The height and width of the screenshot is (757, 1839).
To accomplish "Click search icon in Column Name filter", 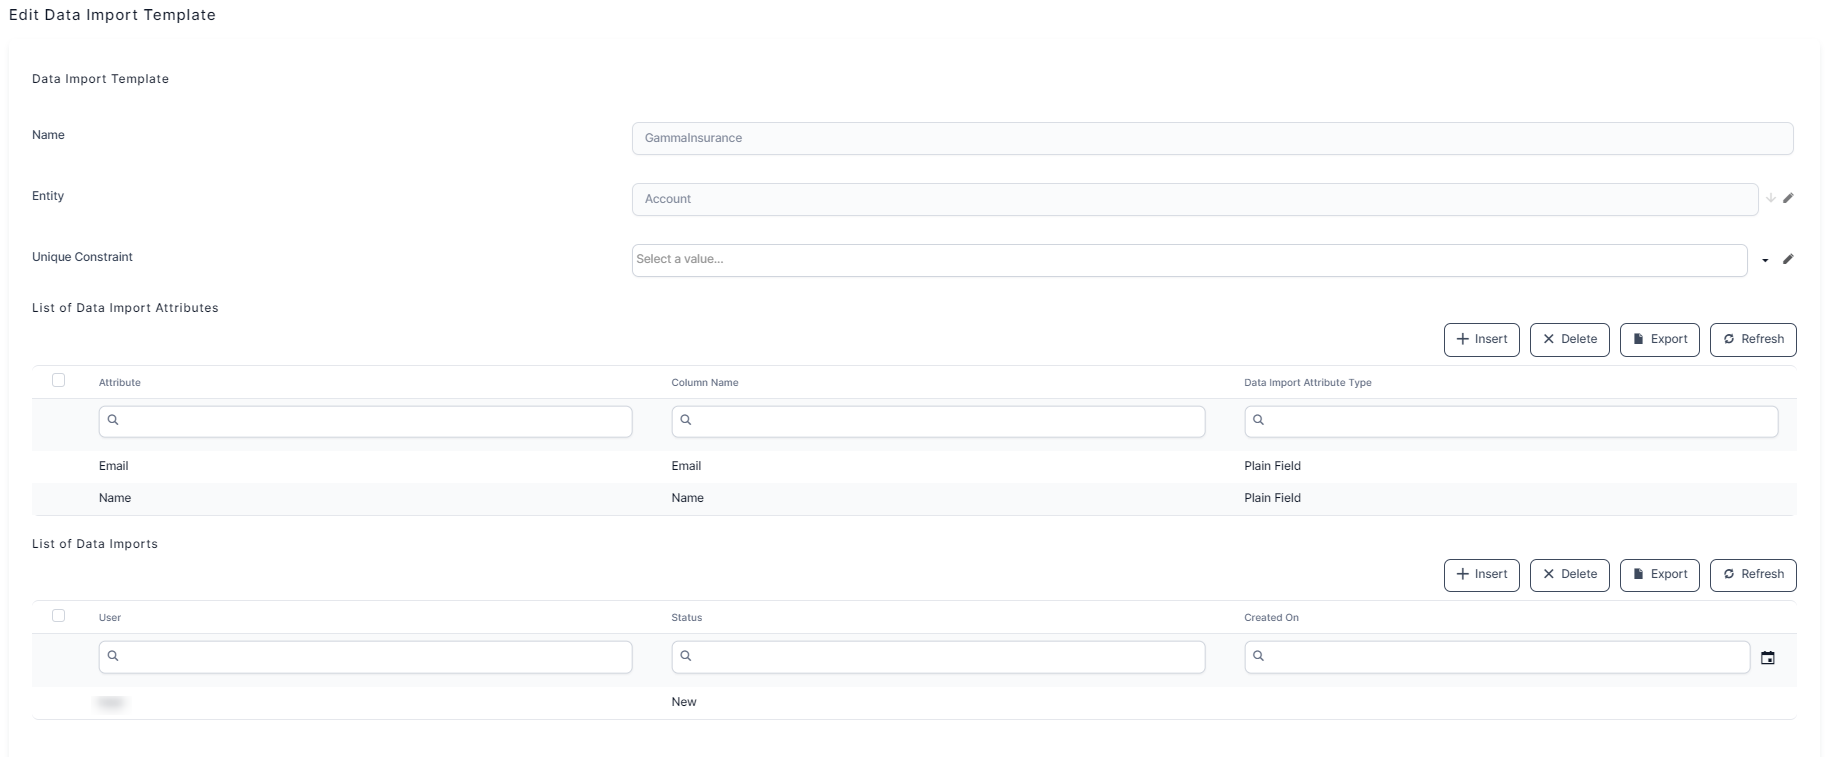I will point(686,420).
